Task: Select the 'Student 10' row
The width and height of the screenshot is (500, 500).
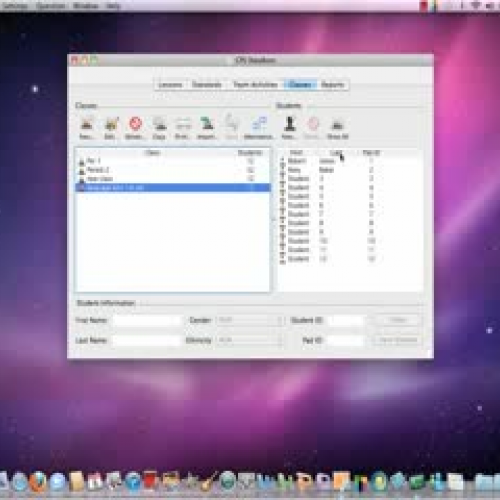Action: tap(350, 241)
